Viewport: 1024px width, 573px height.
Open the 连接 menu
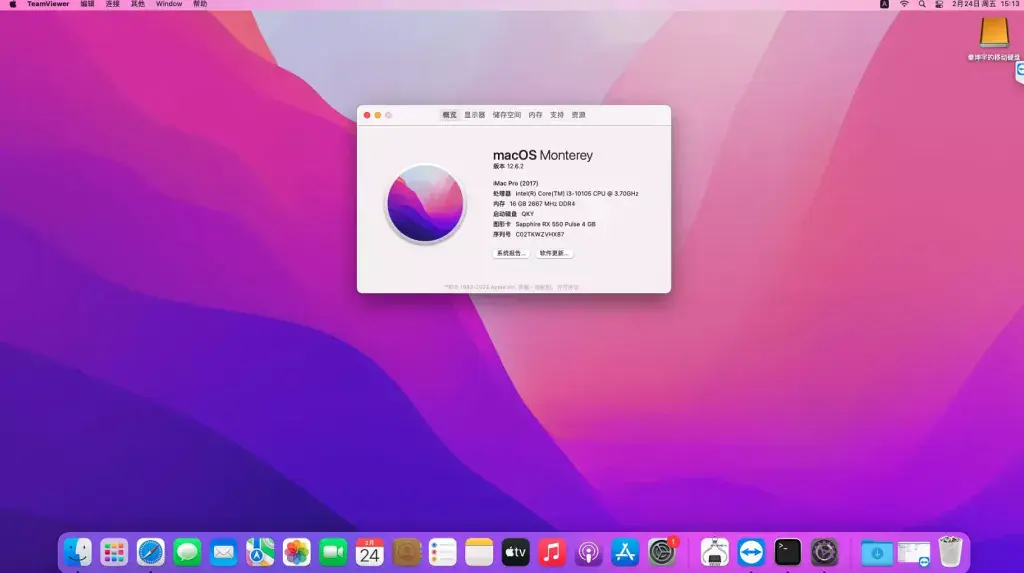(112, 4)
